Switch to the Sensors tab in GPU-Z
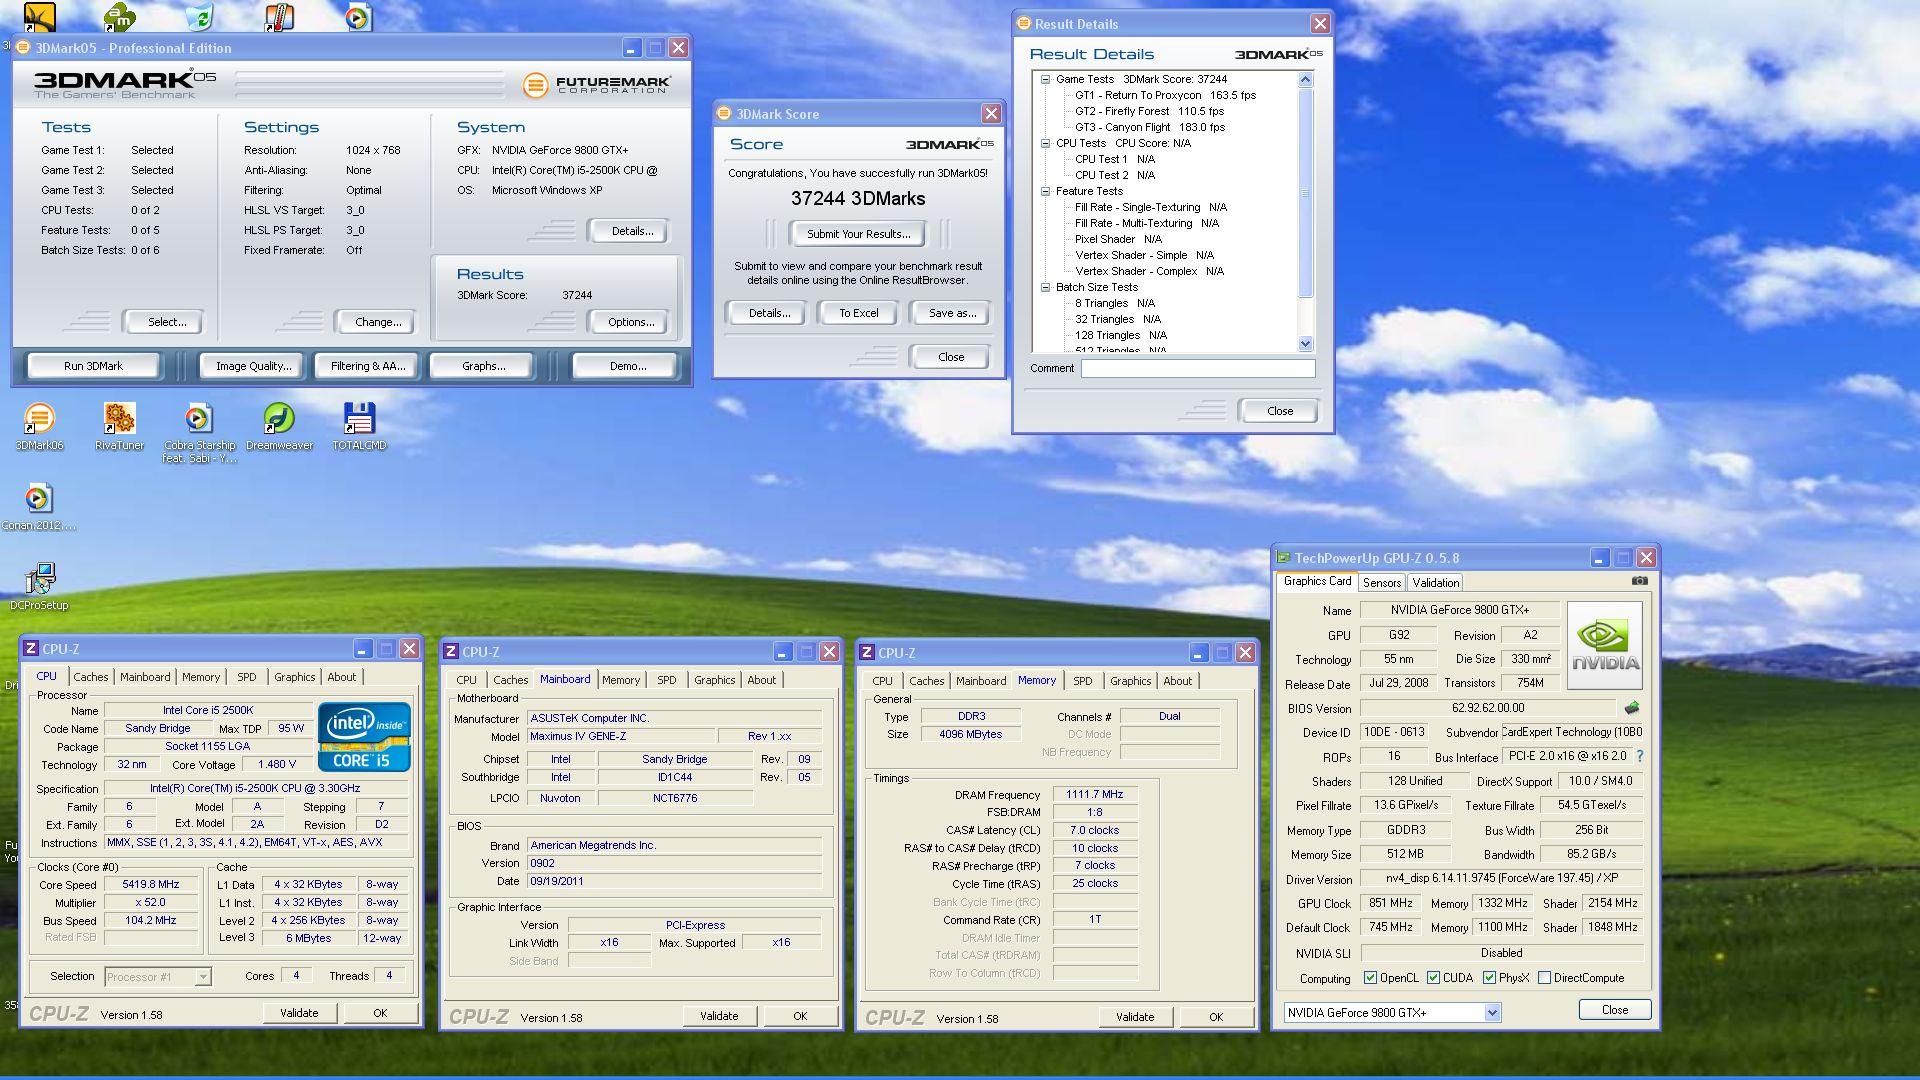The width and height of the screenshot is (1920, 1080). point(1381,583)
